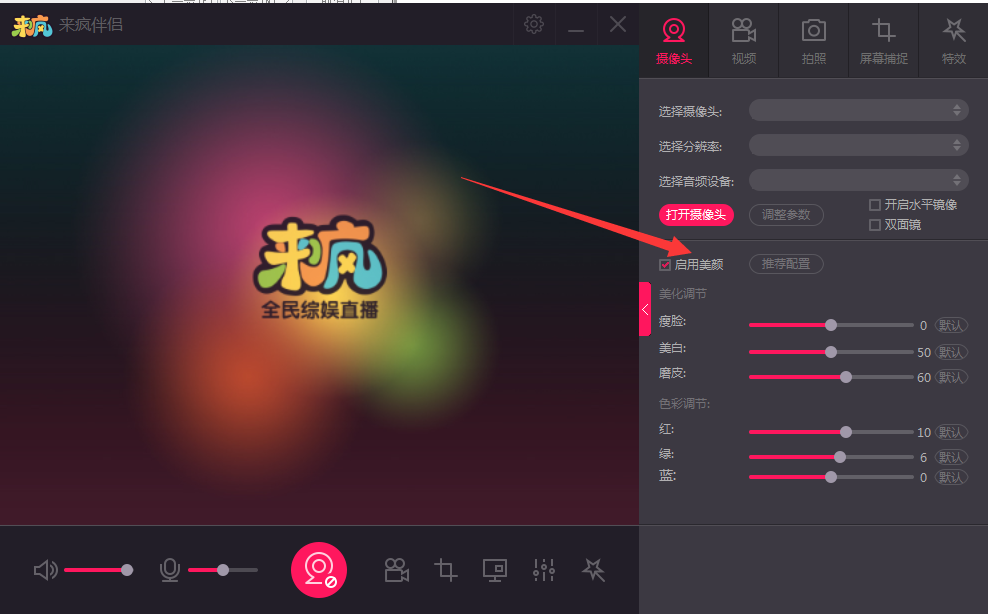
Task: Reset 蓝 with its 默认 button
Action: (x=951, y=477)
